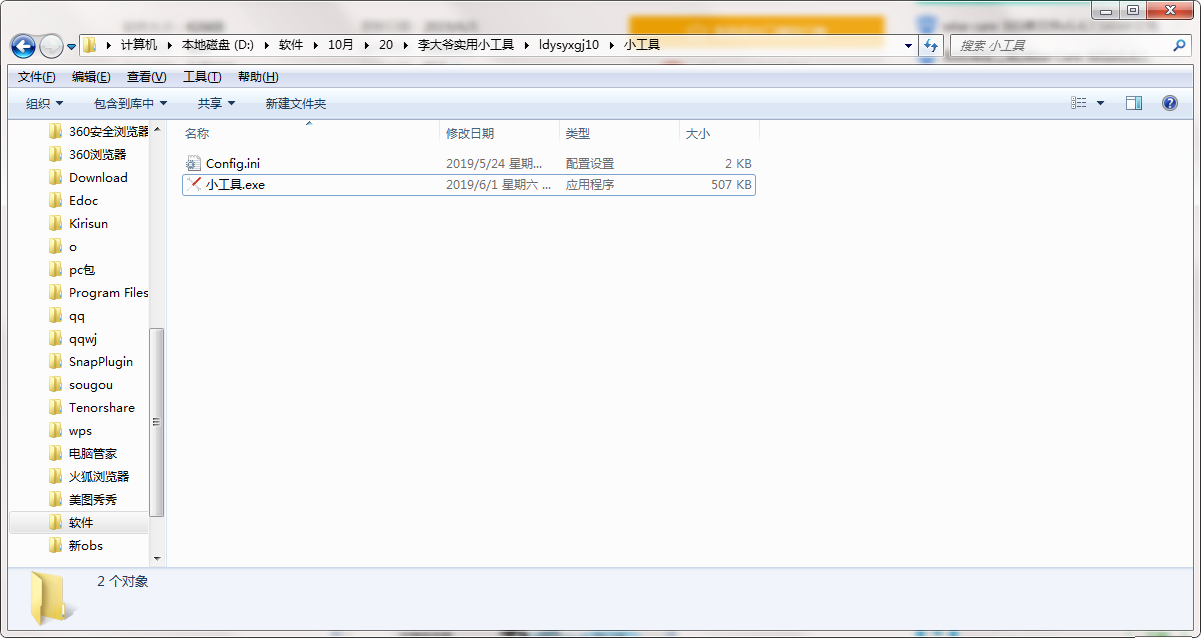Select sougou folder in sidebar
The width and height of the screenshot is (1201, 638).
point(80,385)
